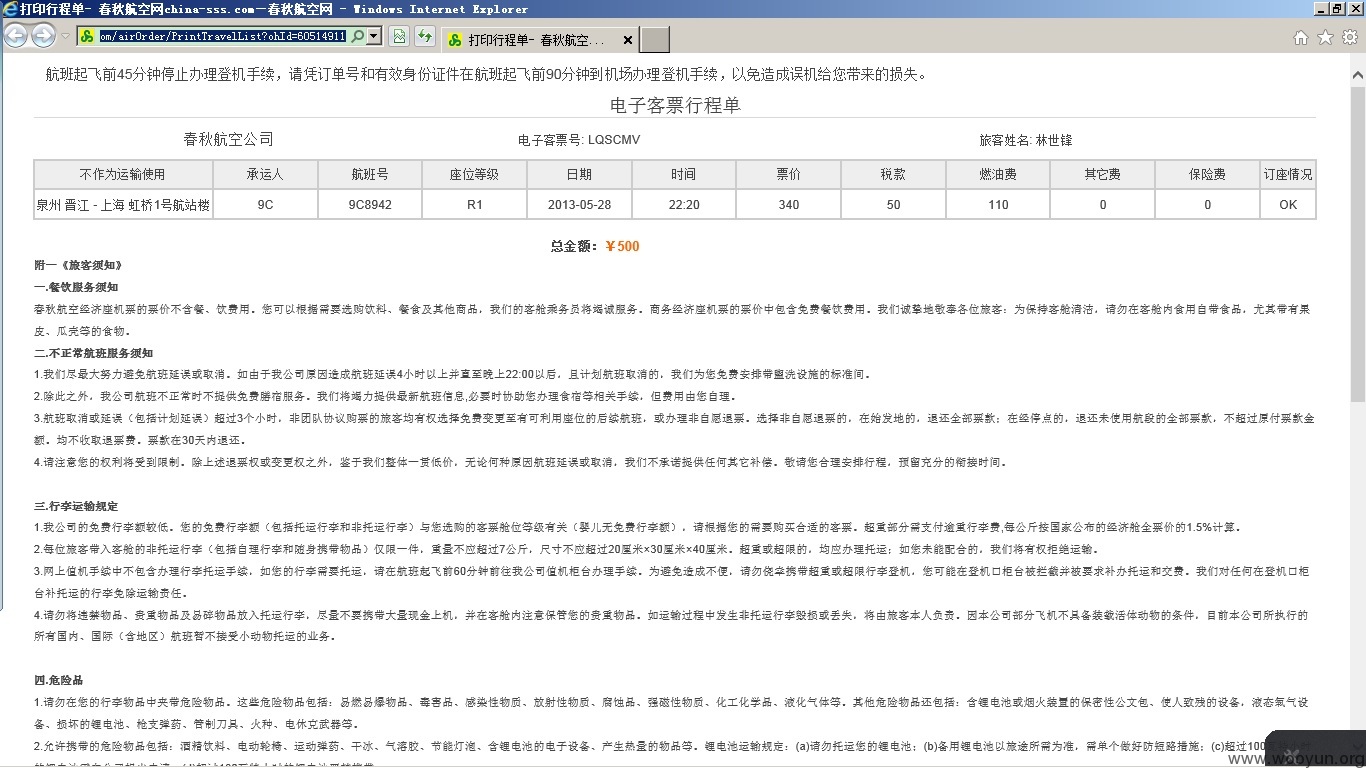Click the 附一《旅客须知》 heading
Screen dimensions: 1366x768
(78, 265)
